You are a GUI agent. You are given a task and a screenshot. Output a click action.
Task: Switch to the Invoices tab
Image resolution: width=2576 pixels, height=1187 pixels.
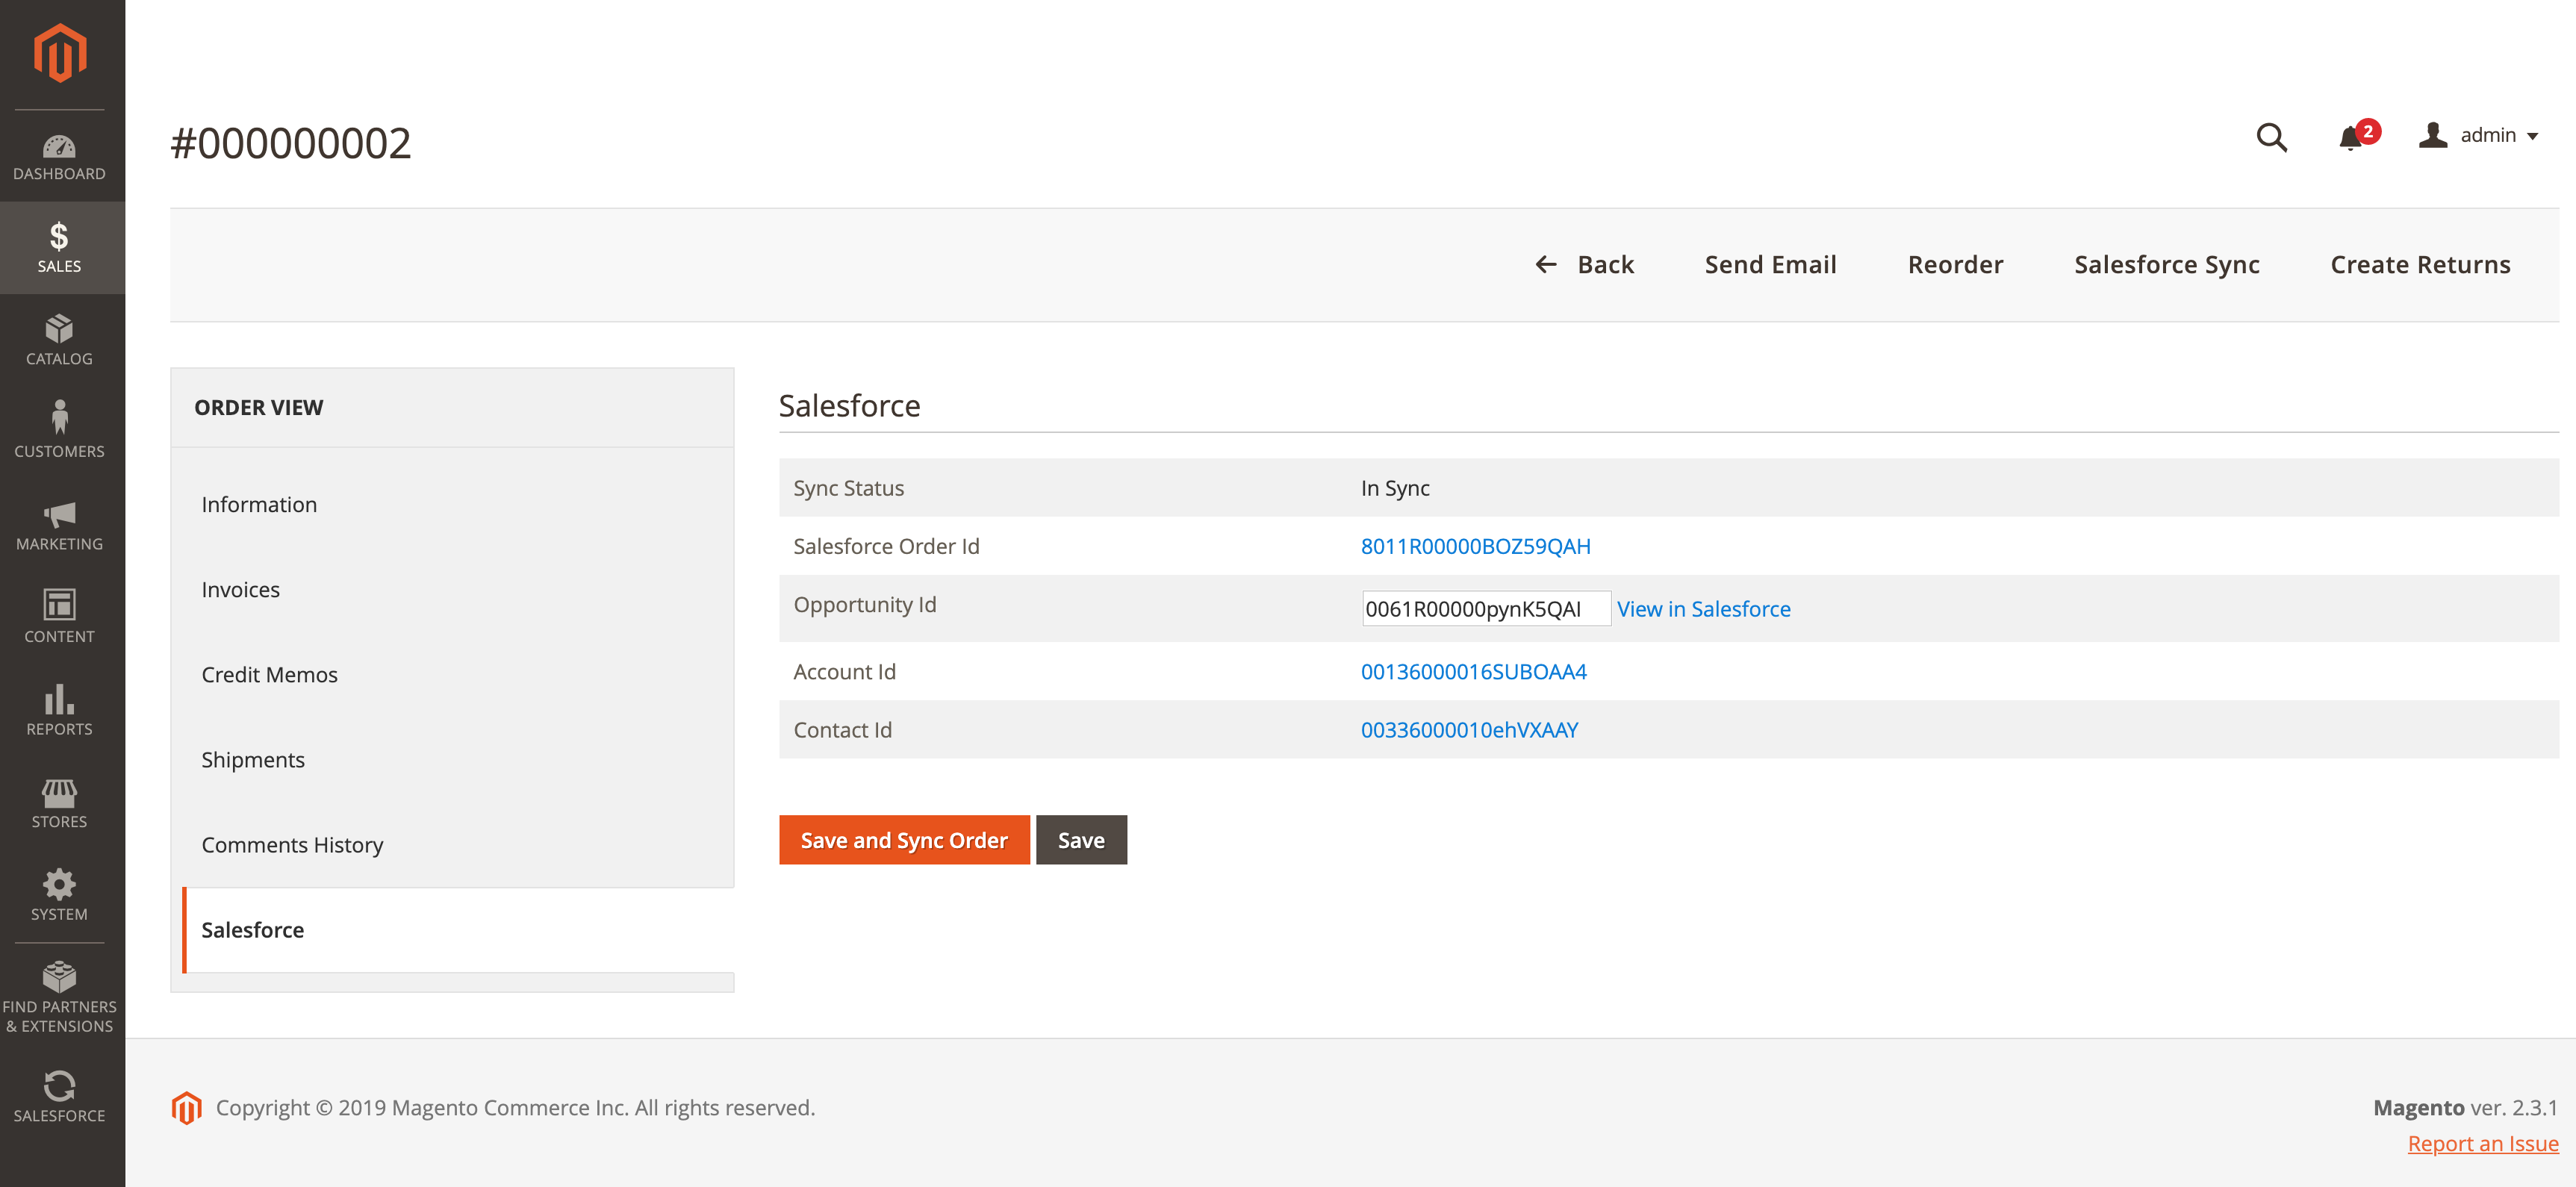coord(240,589)
